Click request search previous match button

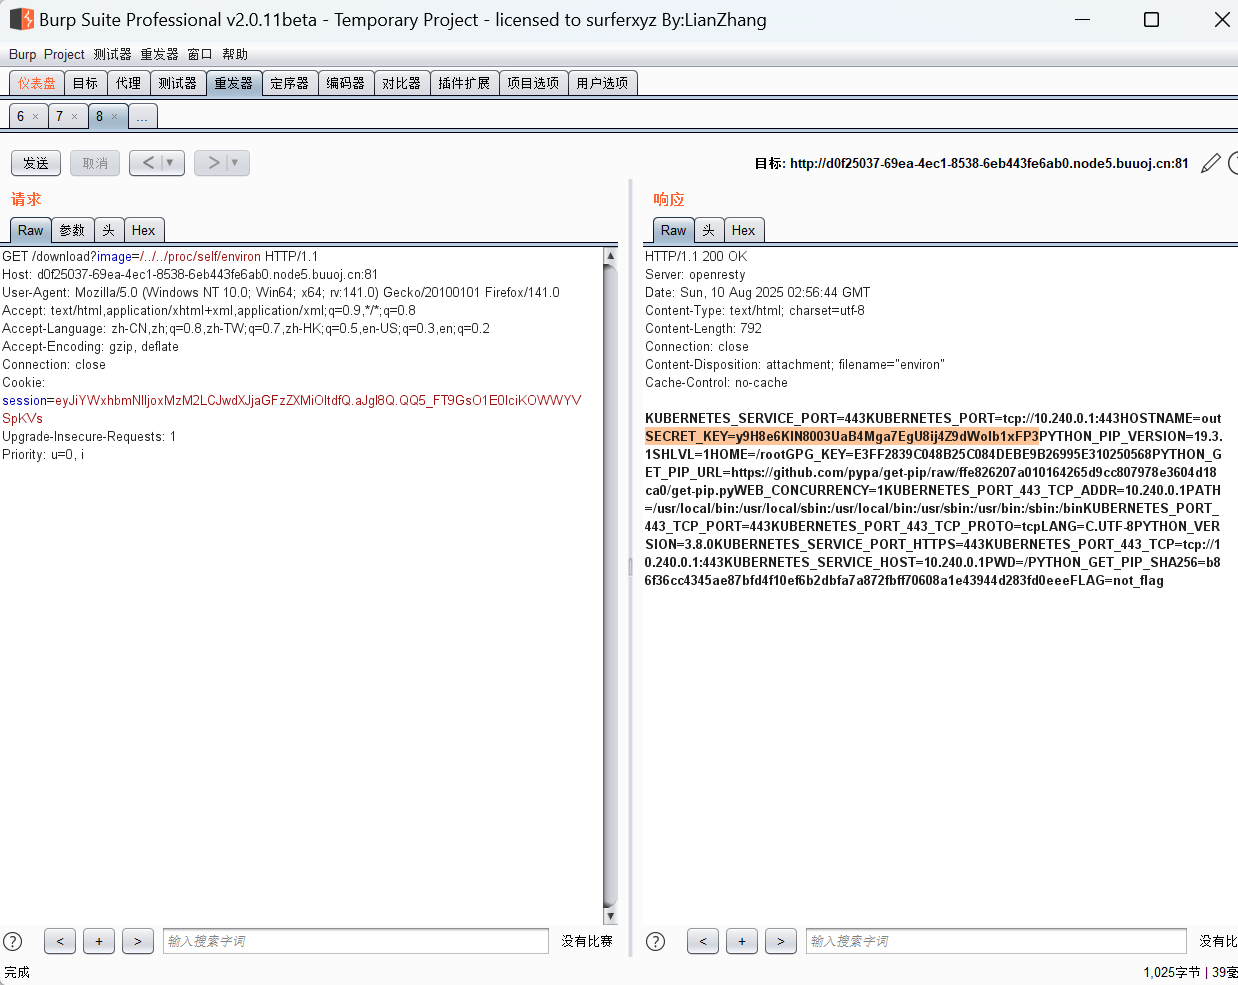pos(60,941)
